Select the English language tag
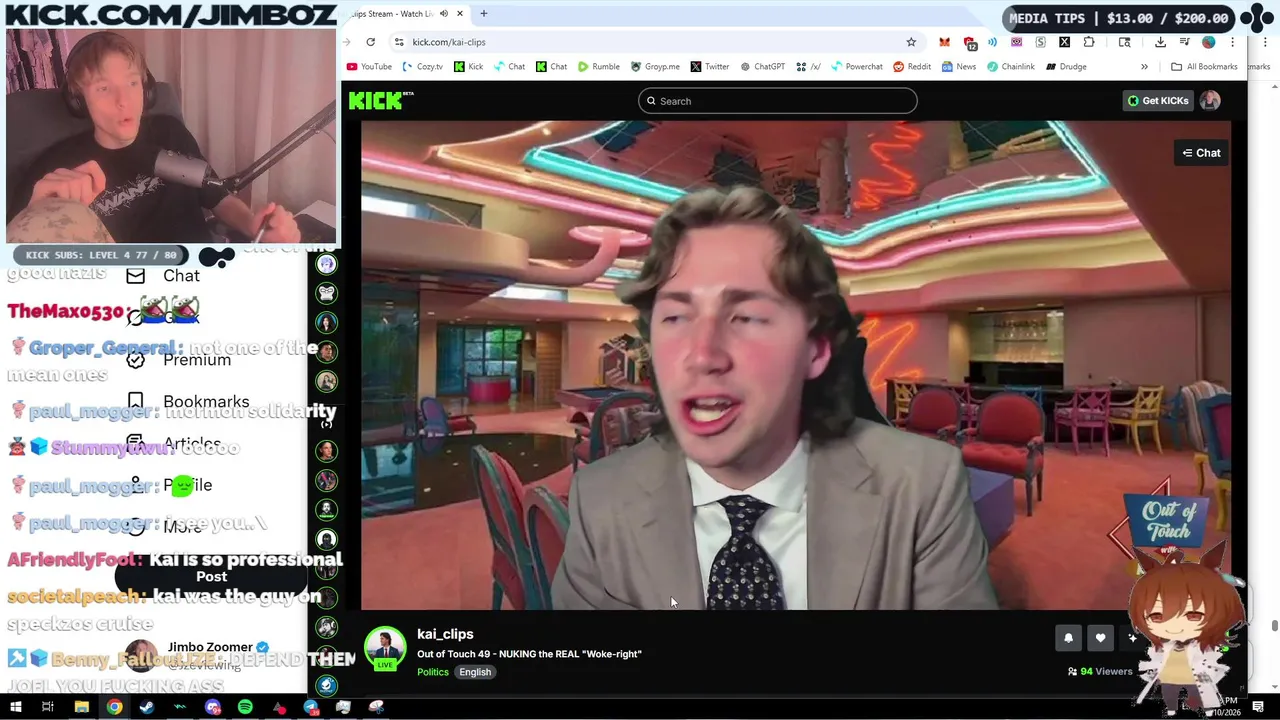 point(475,672)
